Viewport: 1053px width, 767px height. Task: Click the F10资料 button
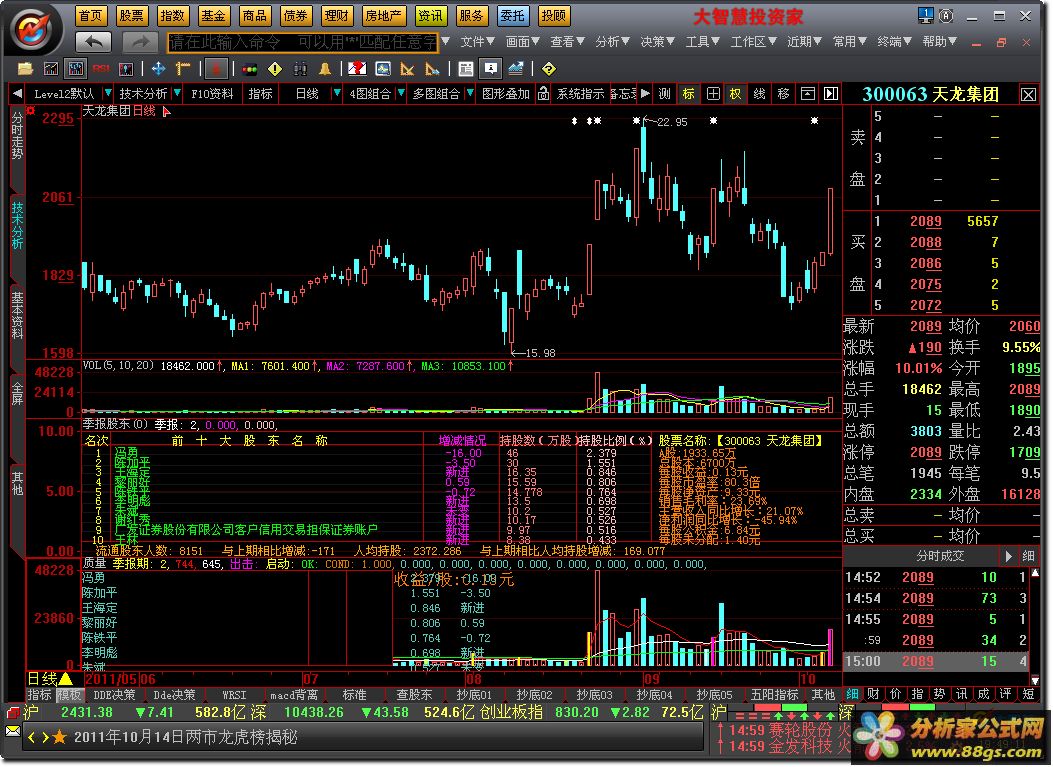[212, 93]
